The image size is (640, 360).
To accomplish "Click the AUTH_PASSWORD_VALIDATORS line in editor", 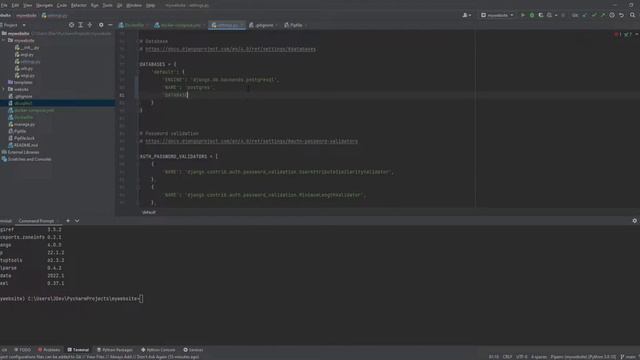I will (179, 156).
